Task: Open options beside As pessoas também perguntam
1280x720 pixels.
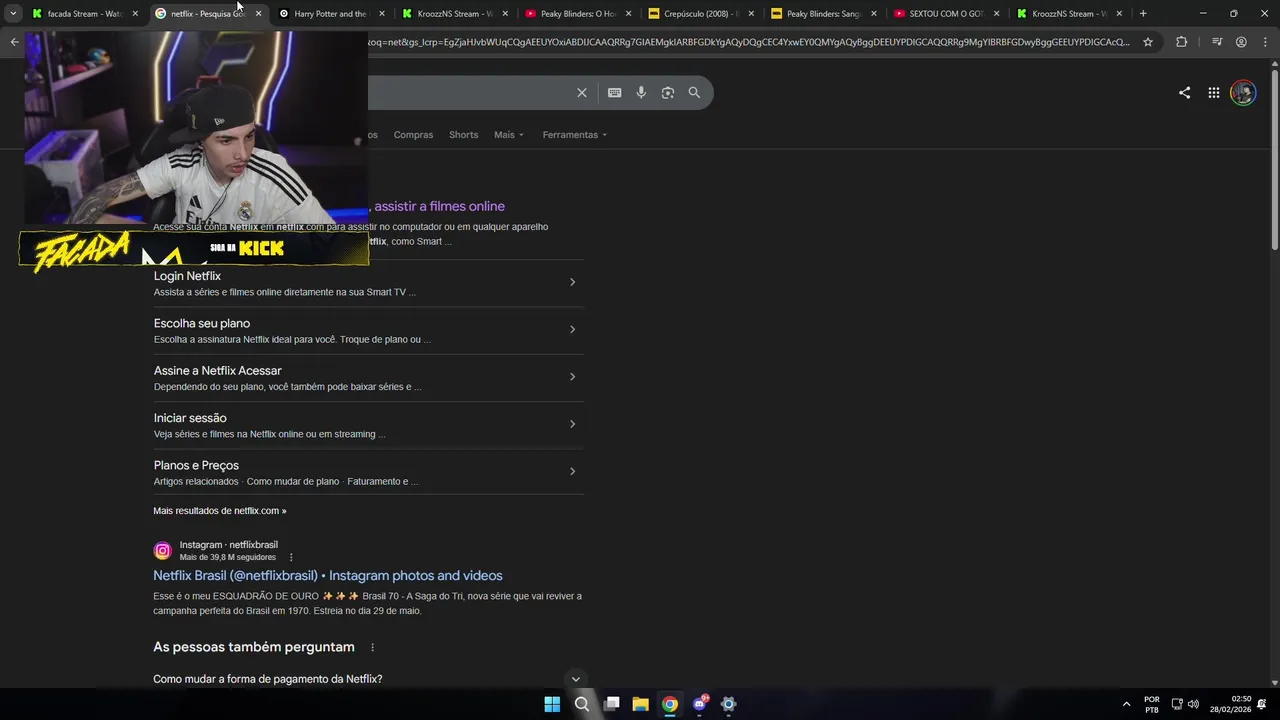Action: click(372, 648)
